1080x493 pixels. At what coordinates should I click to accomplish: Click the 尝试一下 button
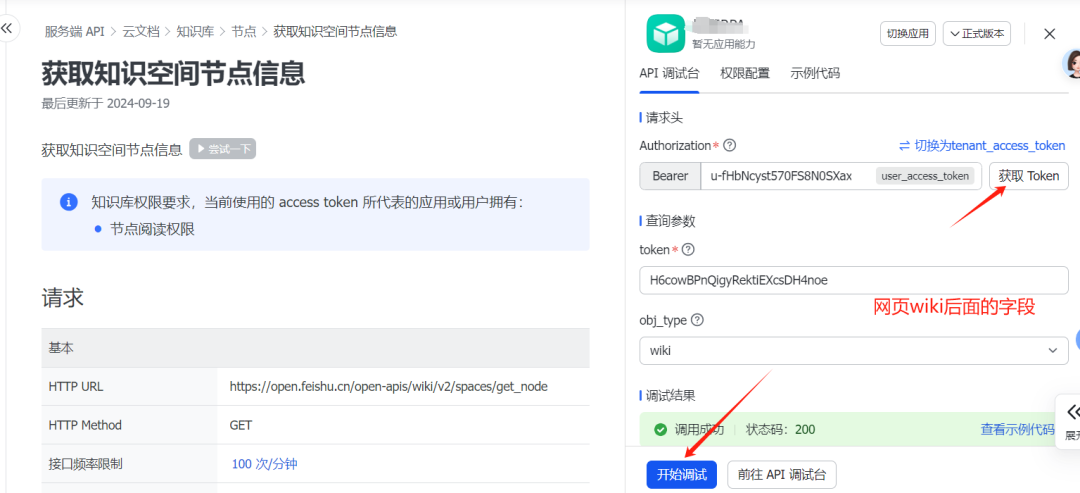point(222,149)
